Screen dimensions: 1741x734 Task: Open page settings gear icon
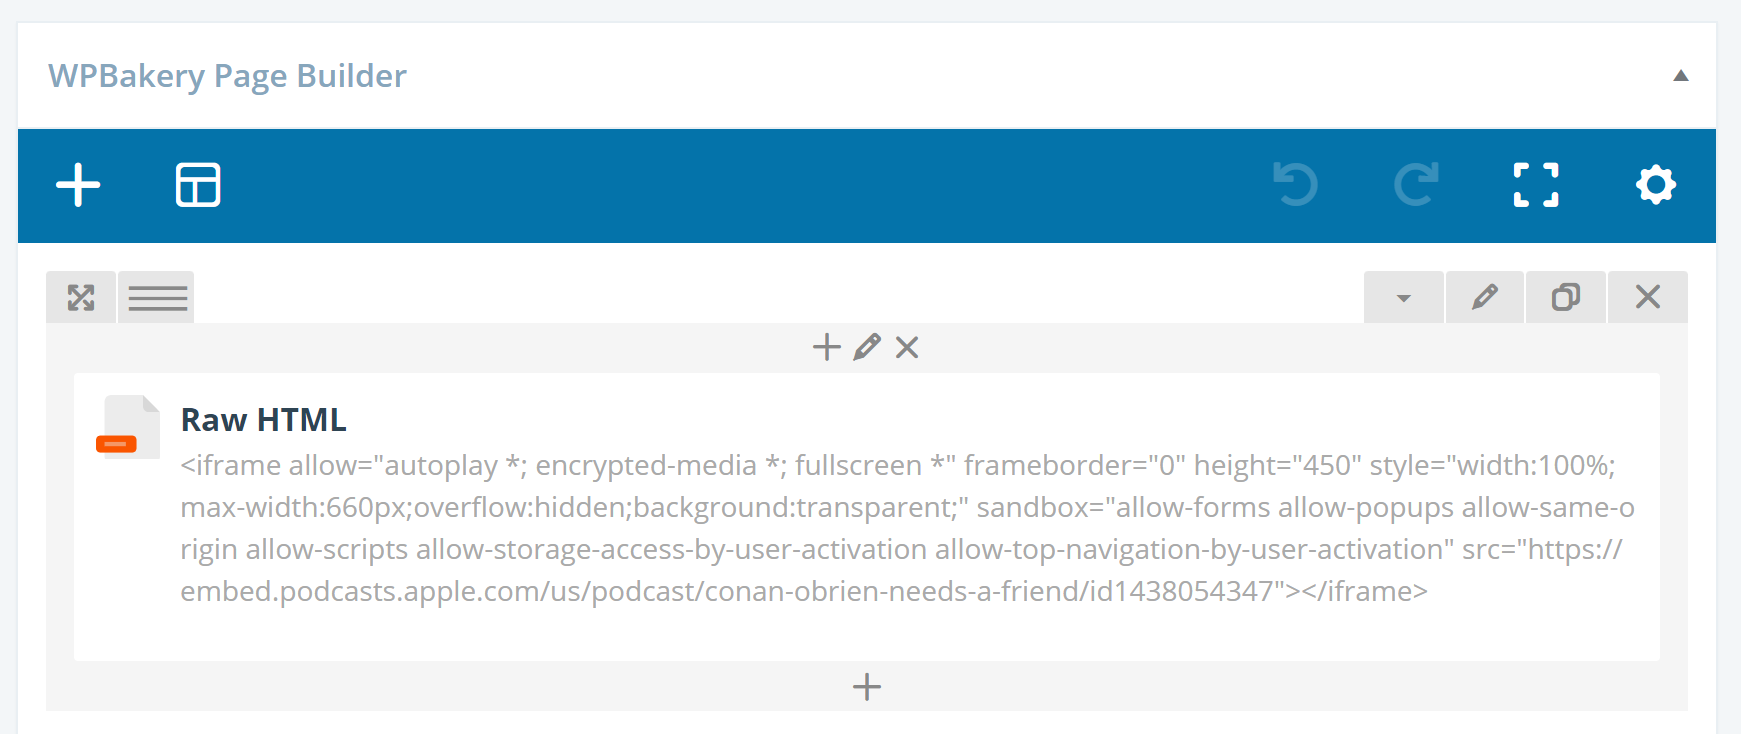tap(1656, 185)
